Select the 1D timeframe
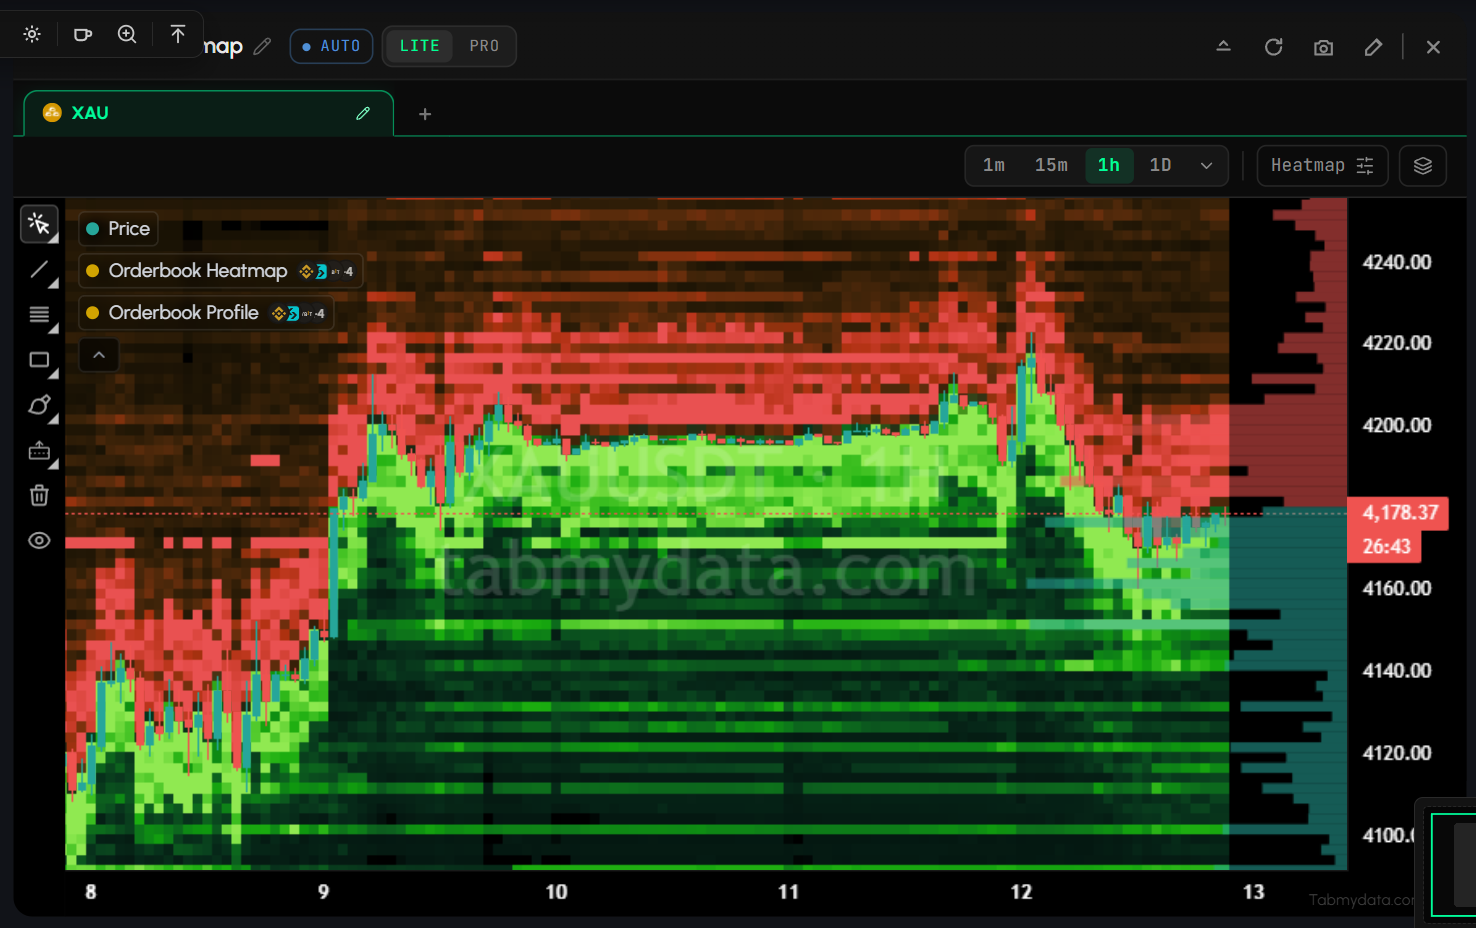This screenshot has width=1476, height=928. click(1160, 166)
